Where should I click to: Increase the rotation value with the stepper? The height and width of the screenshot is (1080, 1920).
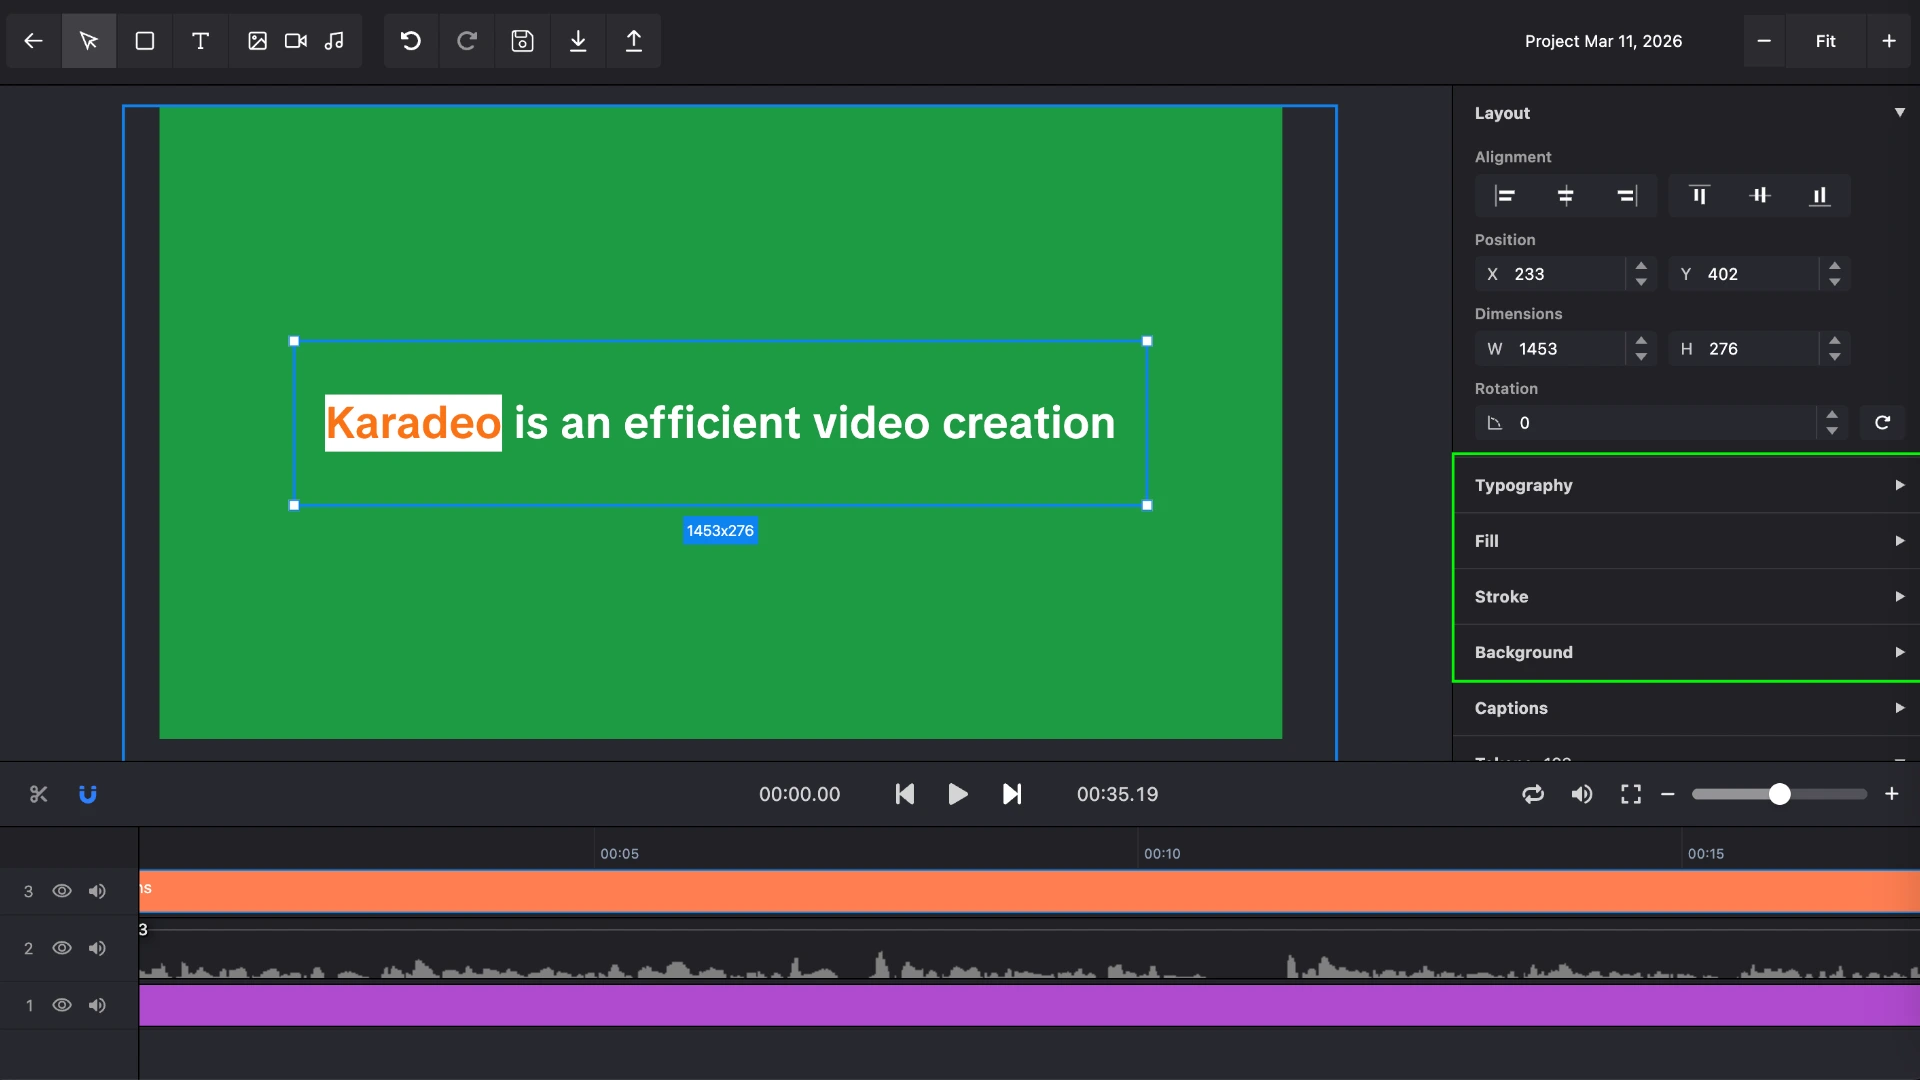[x=1831, y=416]
